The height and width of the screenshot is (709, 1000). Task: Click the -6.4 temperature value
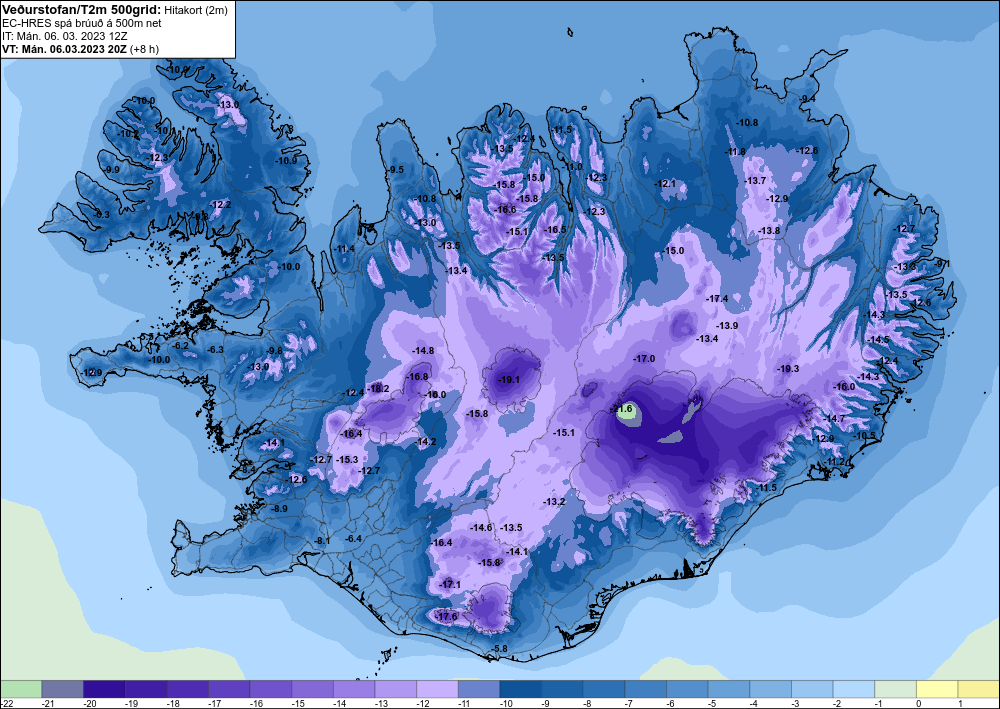coord(353,539)
